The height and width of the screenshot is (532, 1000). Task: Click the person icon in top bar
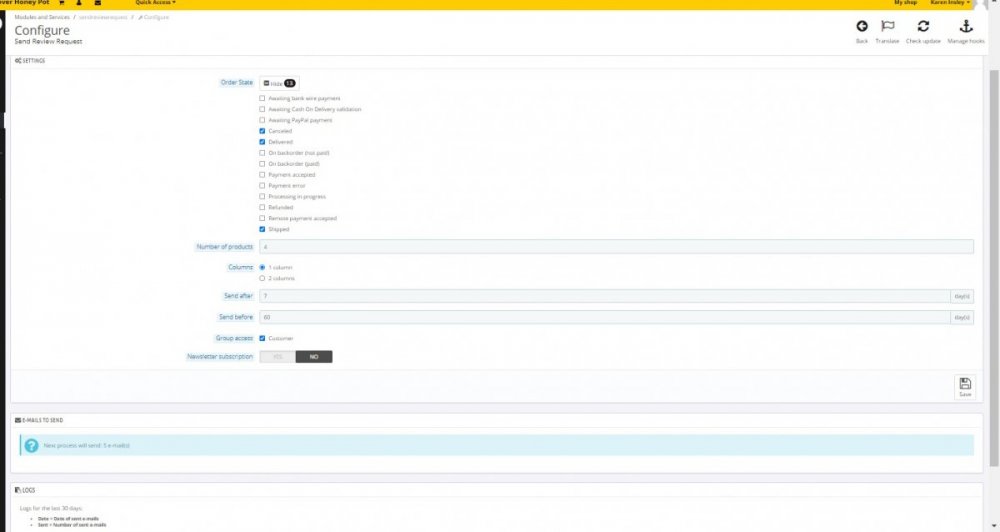pyautogui.click(x=80, y=3)
